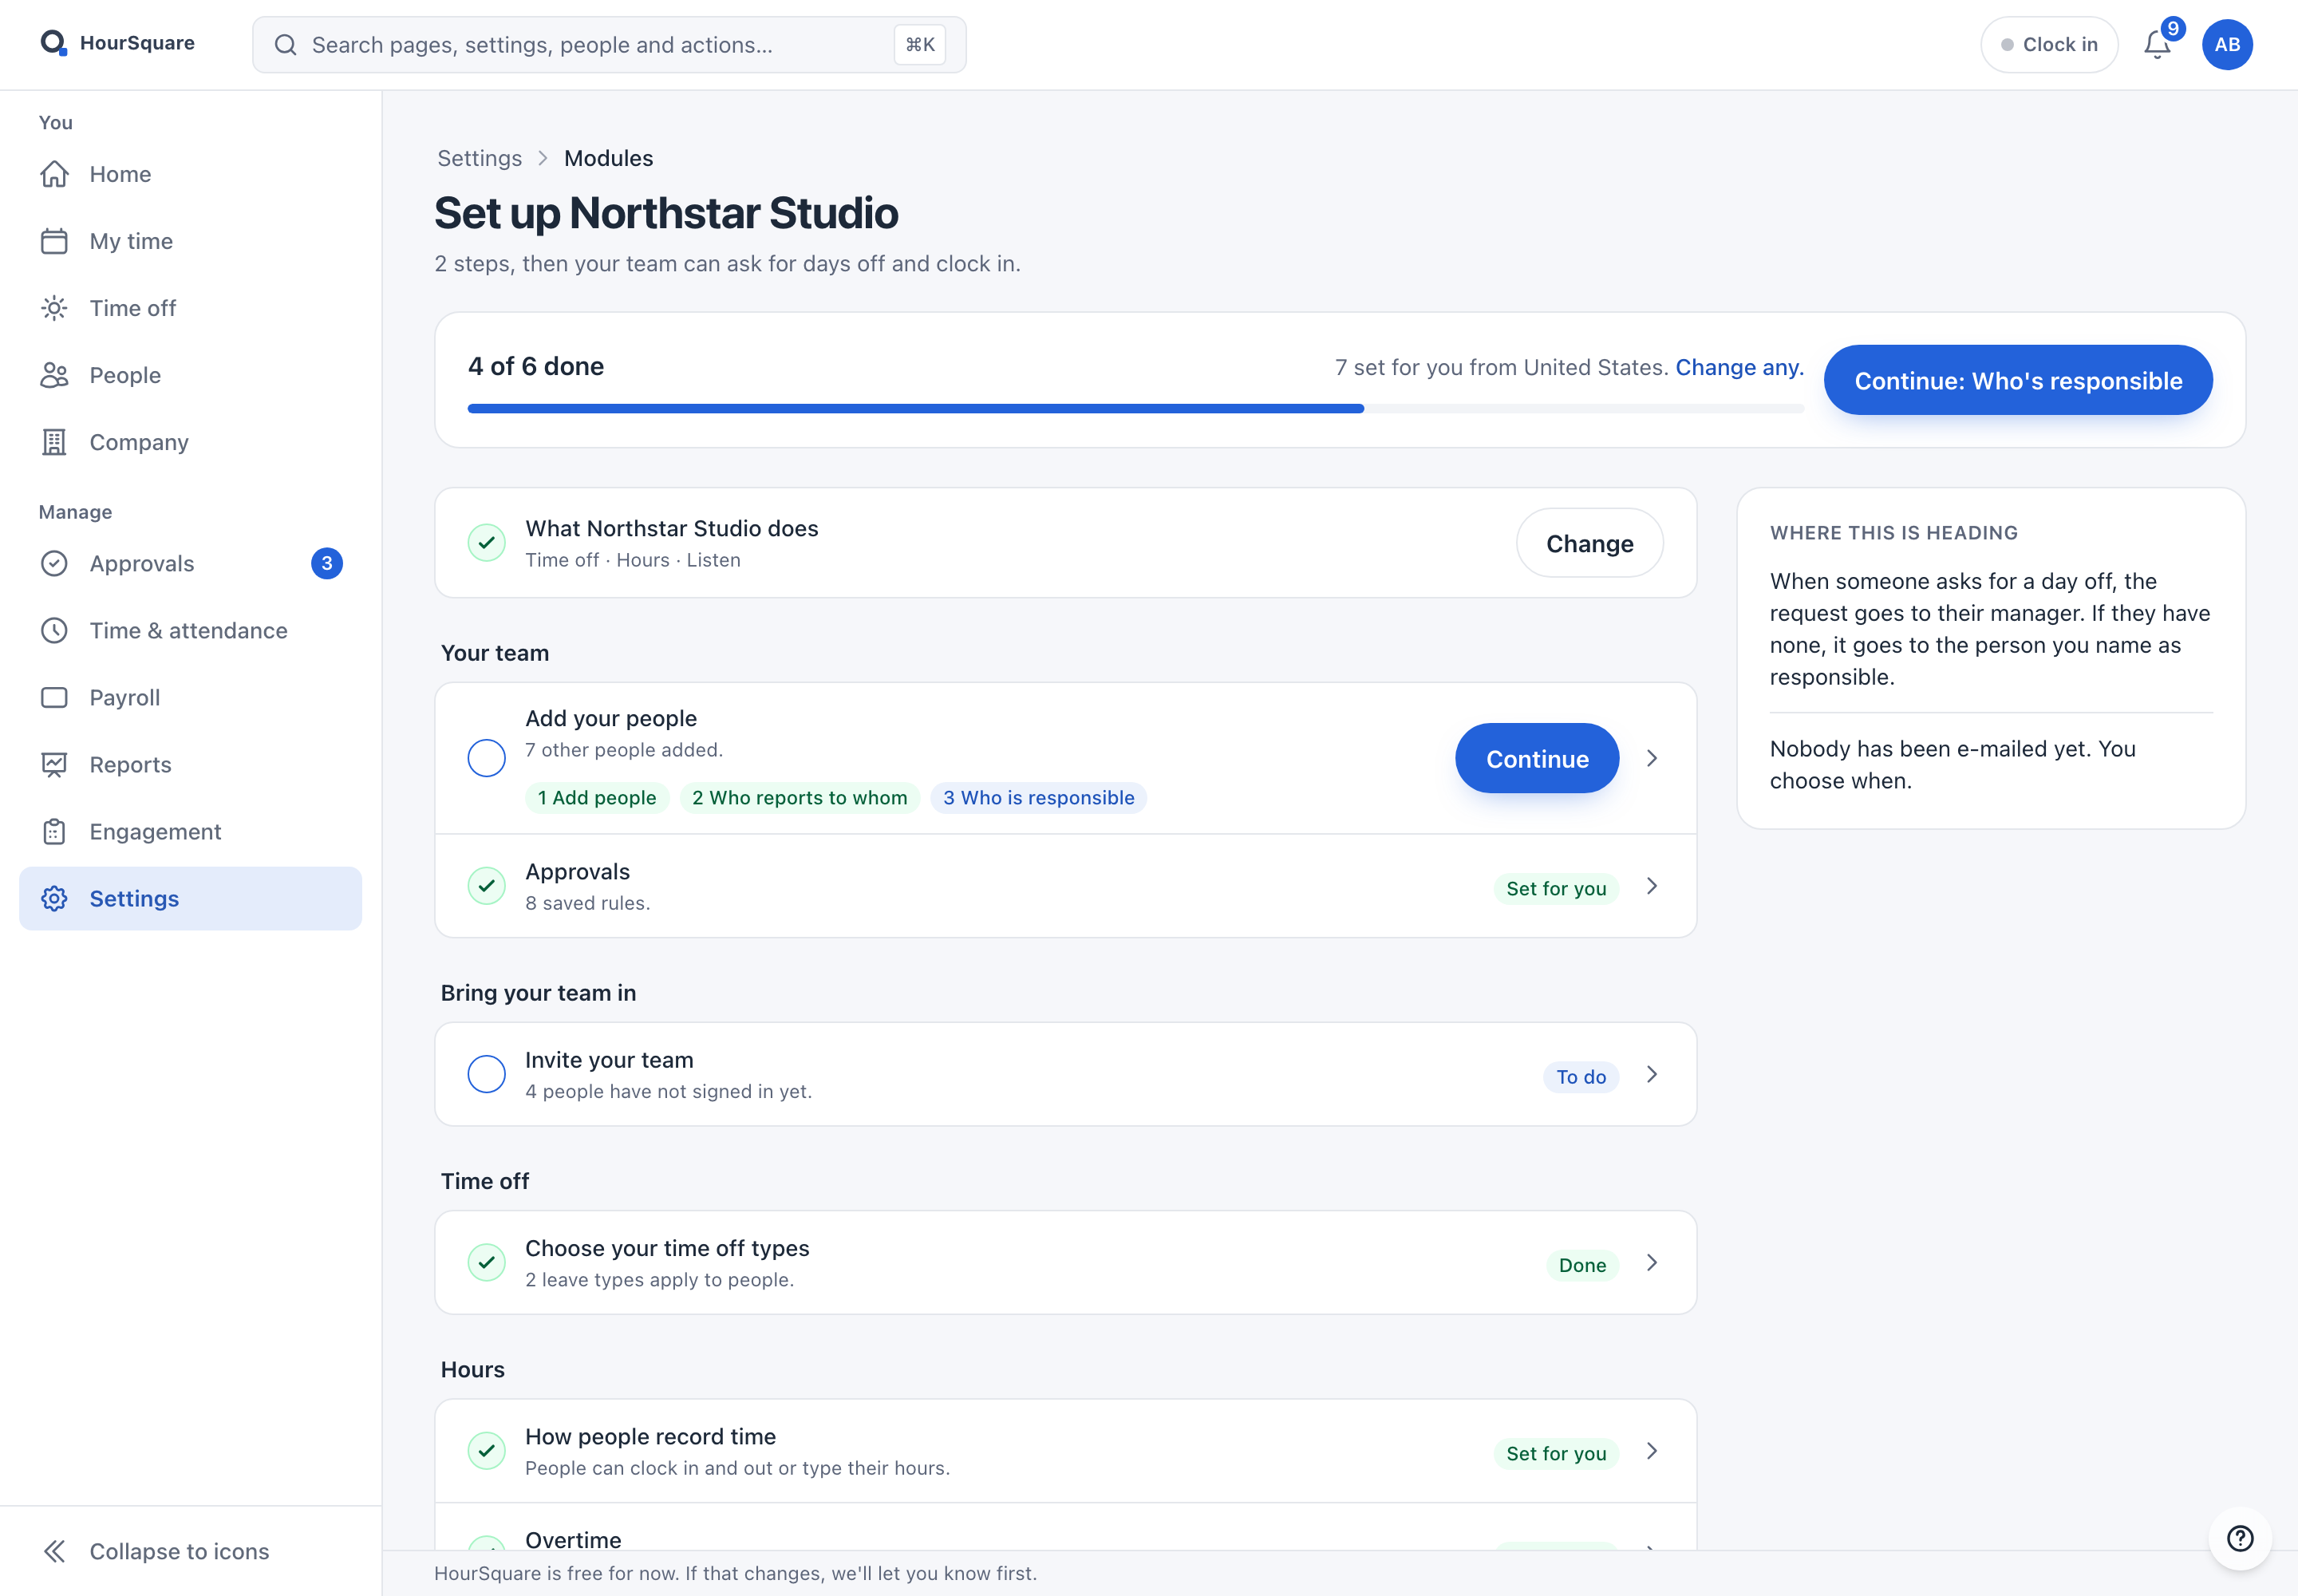Click the empty circle for Add your people
Screen dimensions: 2298x1596
click(x=486, y=758)
